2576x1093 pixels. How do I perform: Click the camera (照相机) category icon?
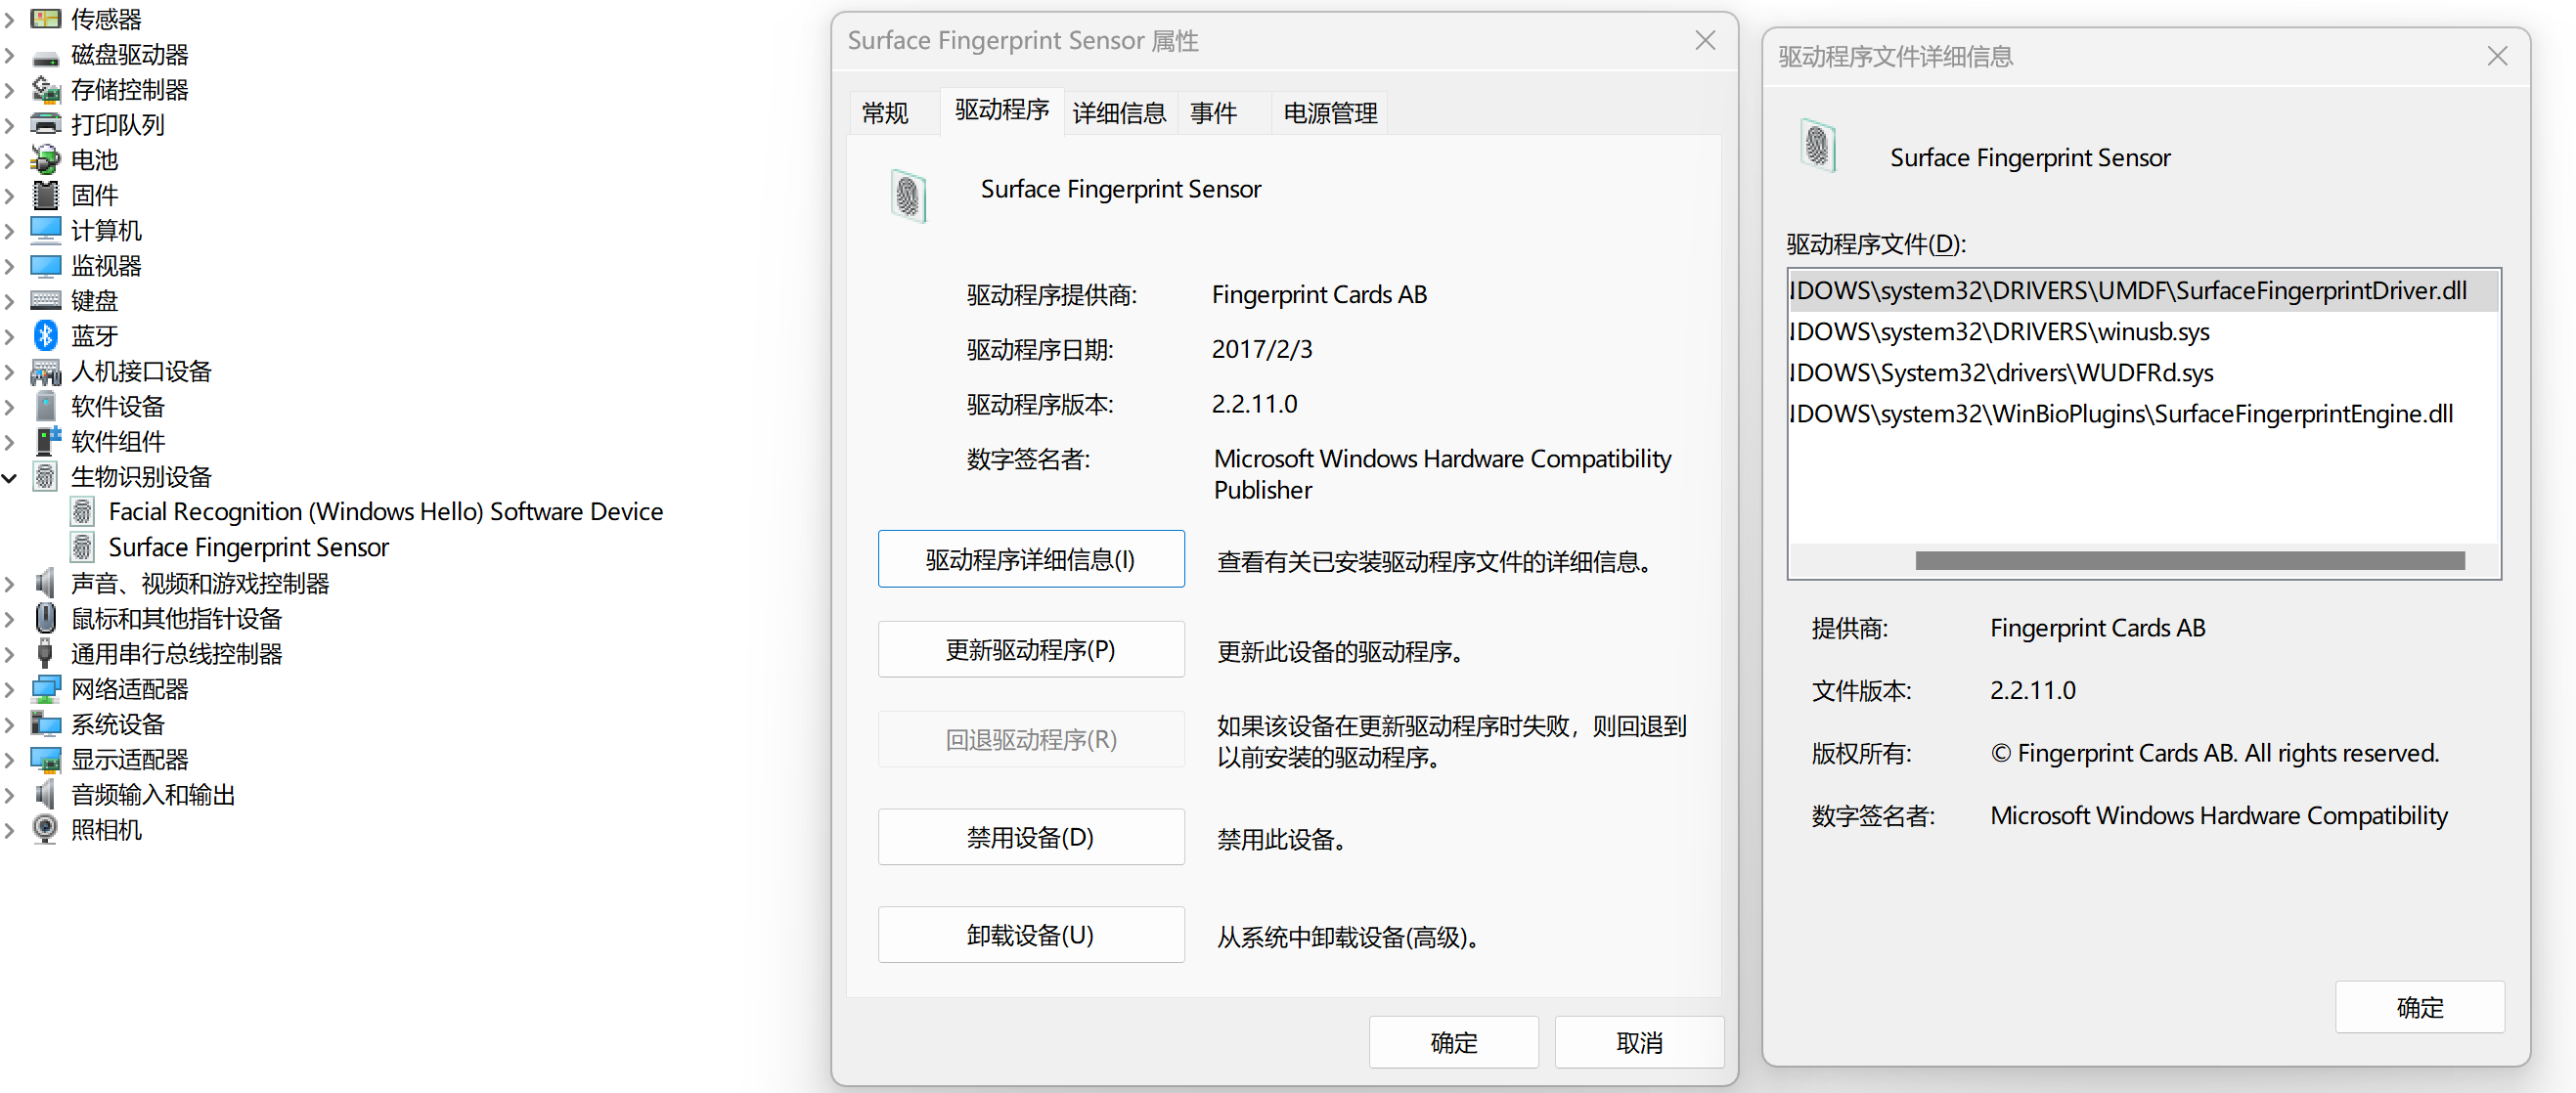[45, 829]
